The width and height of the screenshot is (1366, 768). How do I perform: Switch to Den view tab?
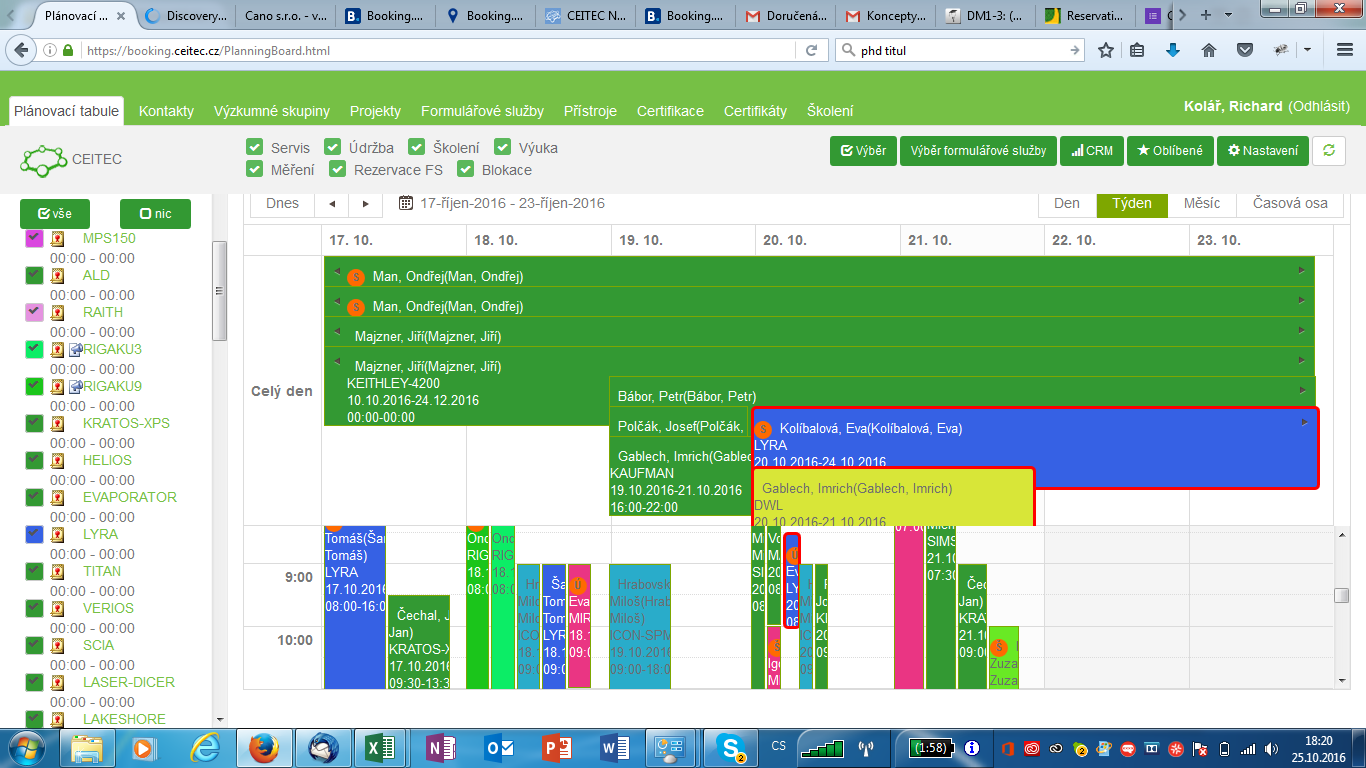(1067, 203)
